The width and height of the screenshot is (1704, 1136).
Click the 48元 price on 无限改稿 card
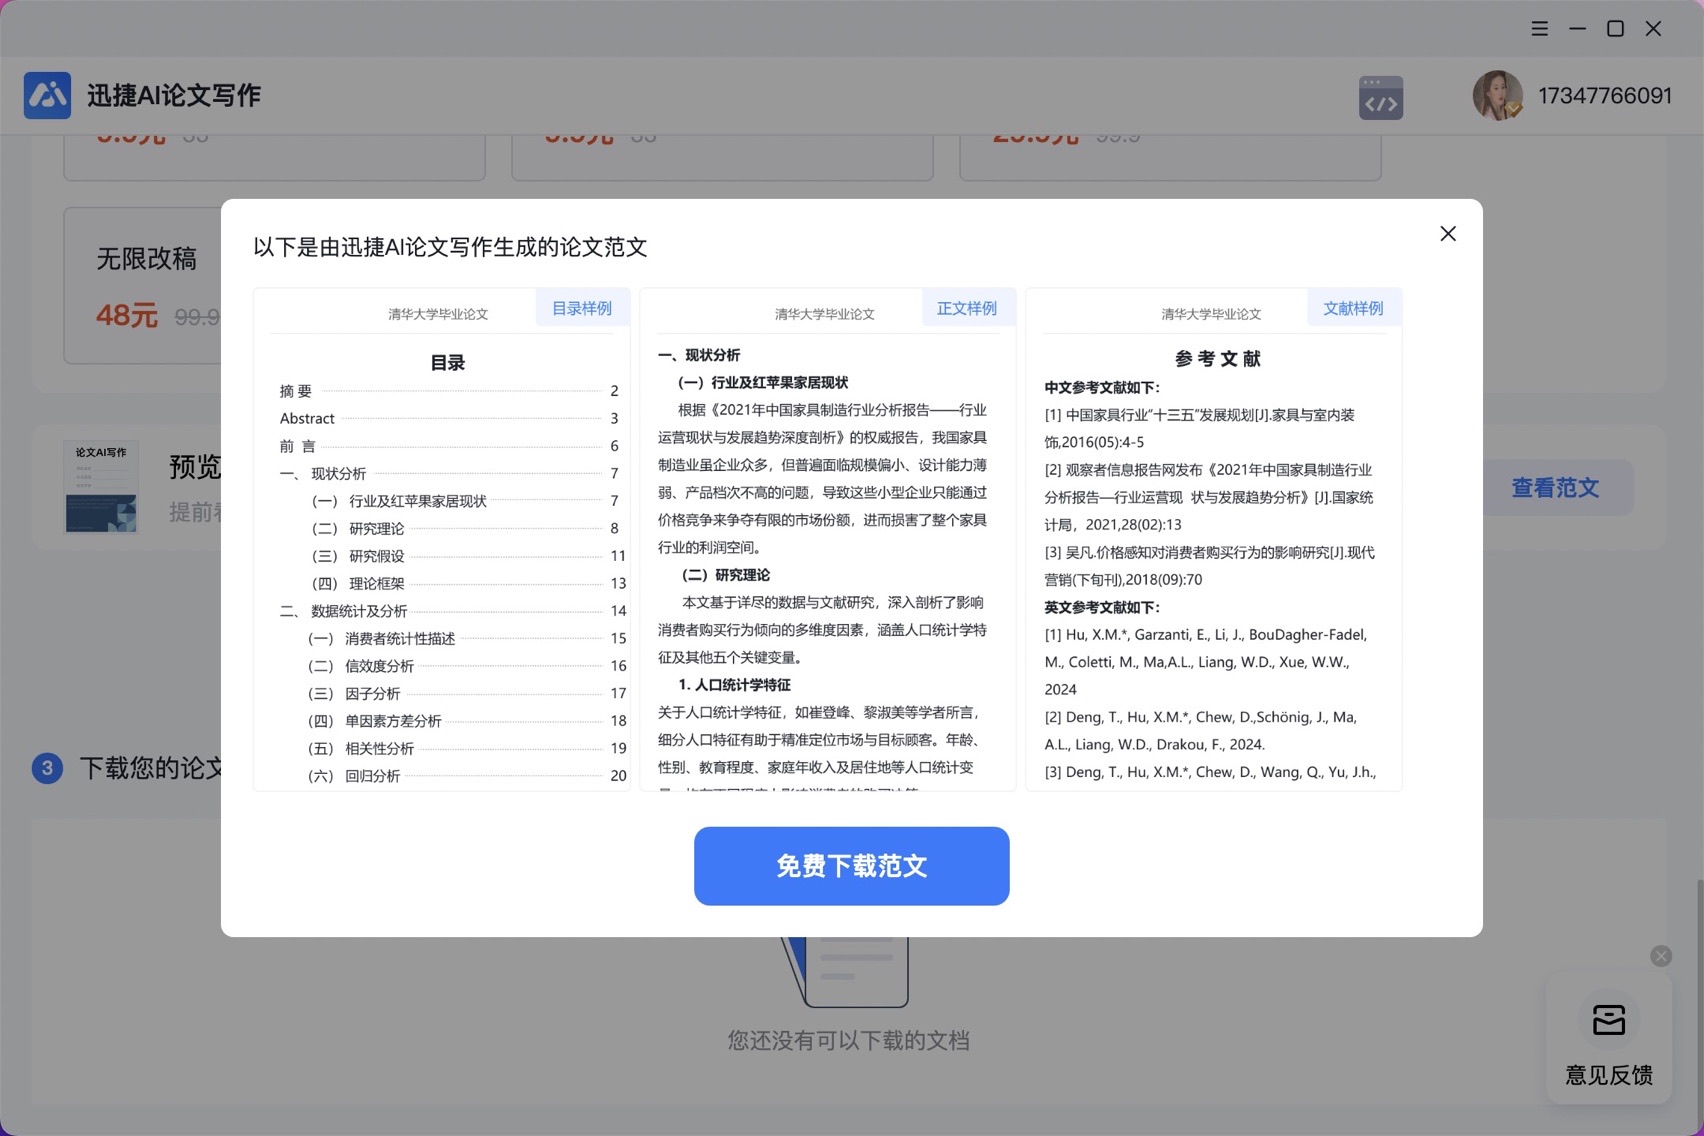coord(126,316)
